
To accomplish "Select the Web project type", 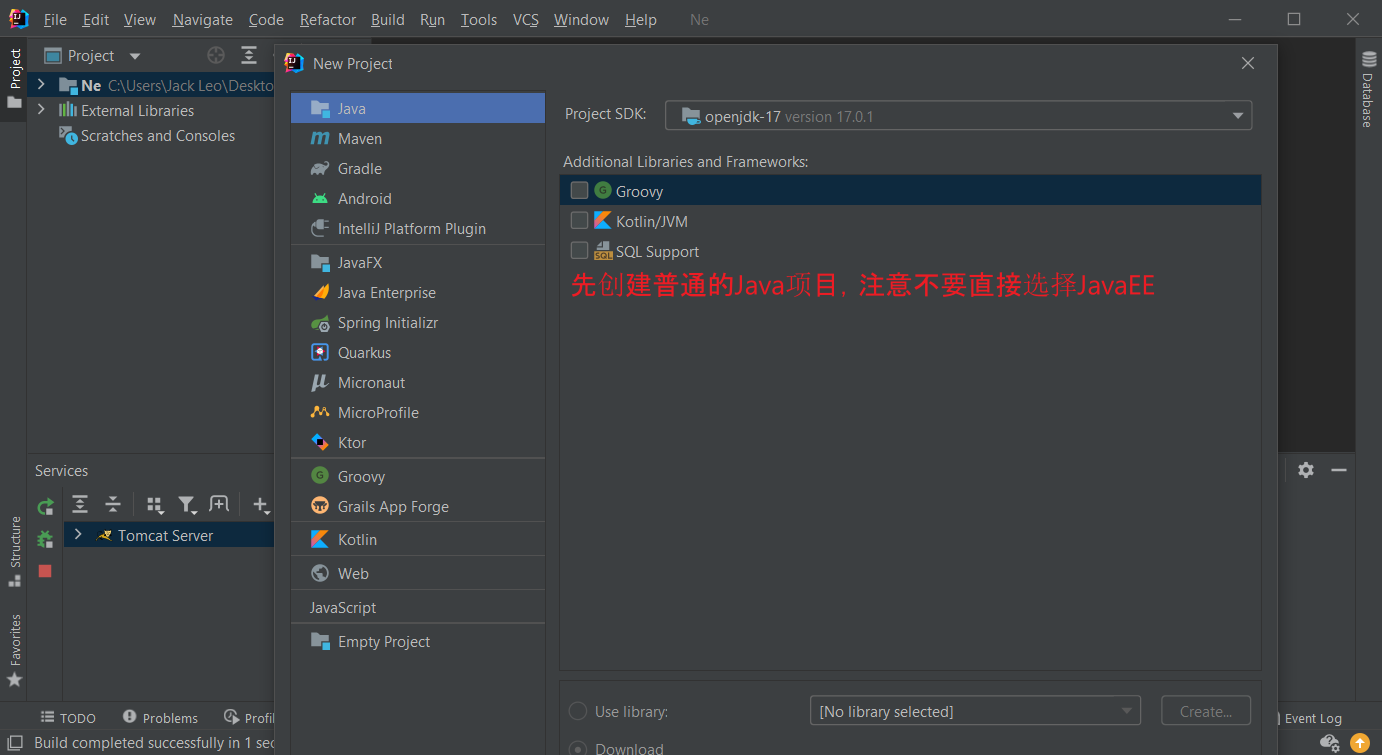I will tap(418, 573).
